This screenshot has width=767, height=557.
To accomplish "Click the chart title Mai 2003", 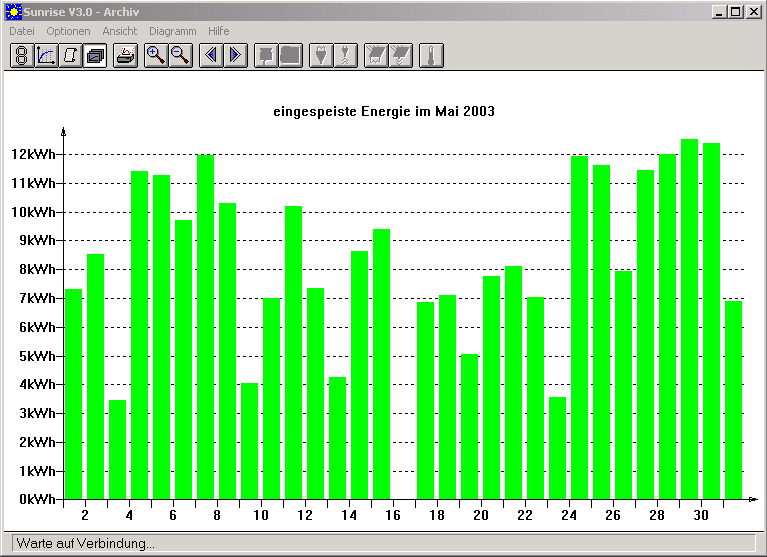I will coord(465,111).
